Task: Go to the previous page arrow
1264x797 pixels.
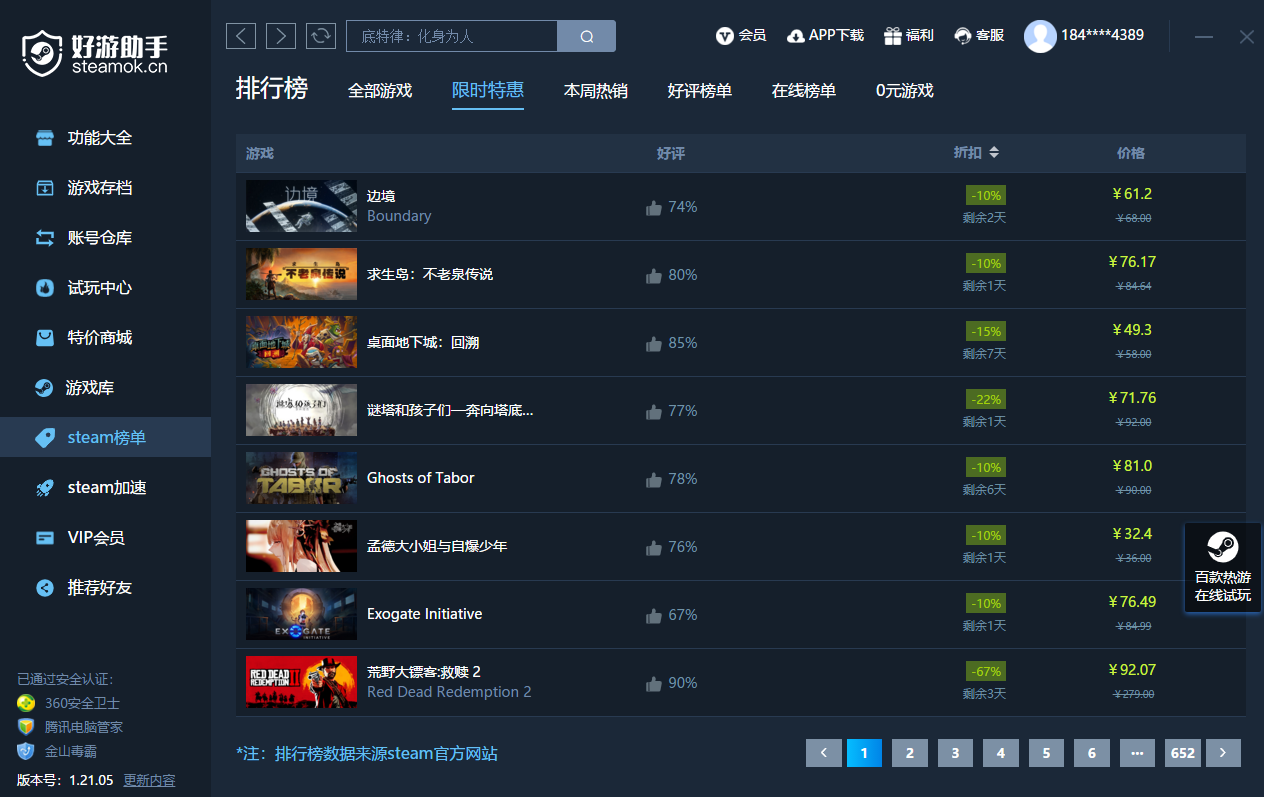Action: point(824,753)
